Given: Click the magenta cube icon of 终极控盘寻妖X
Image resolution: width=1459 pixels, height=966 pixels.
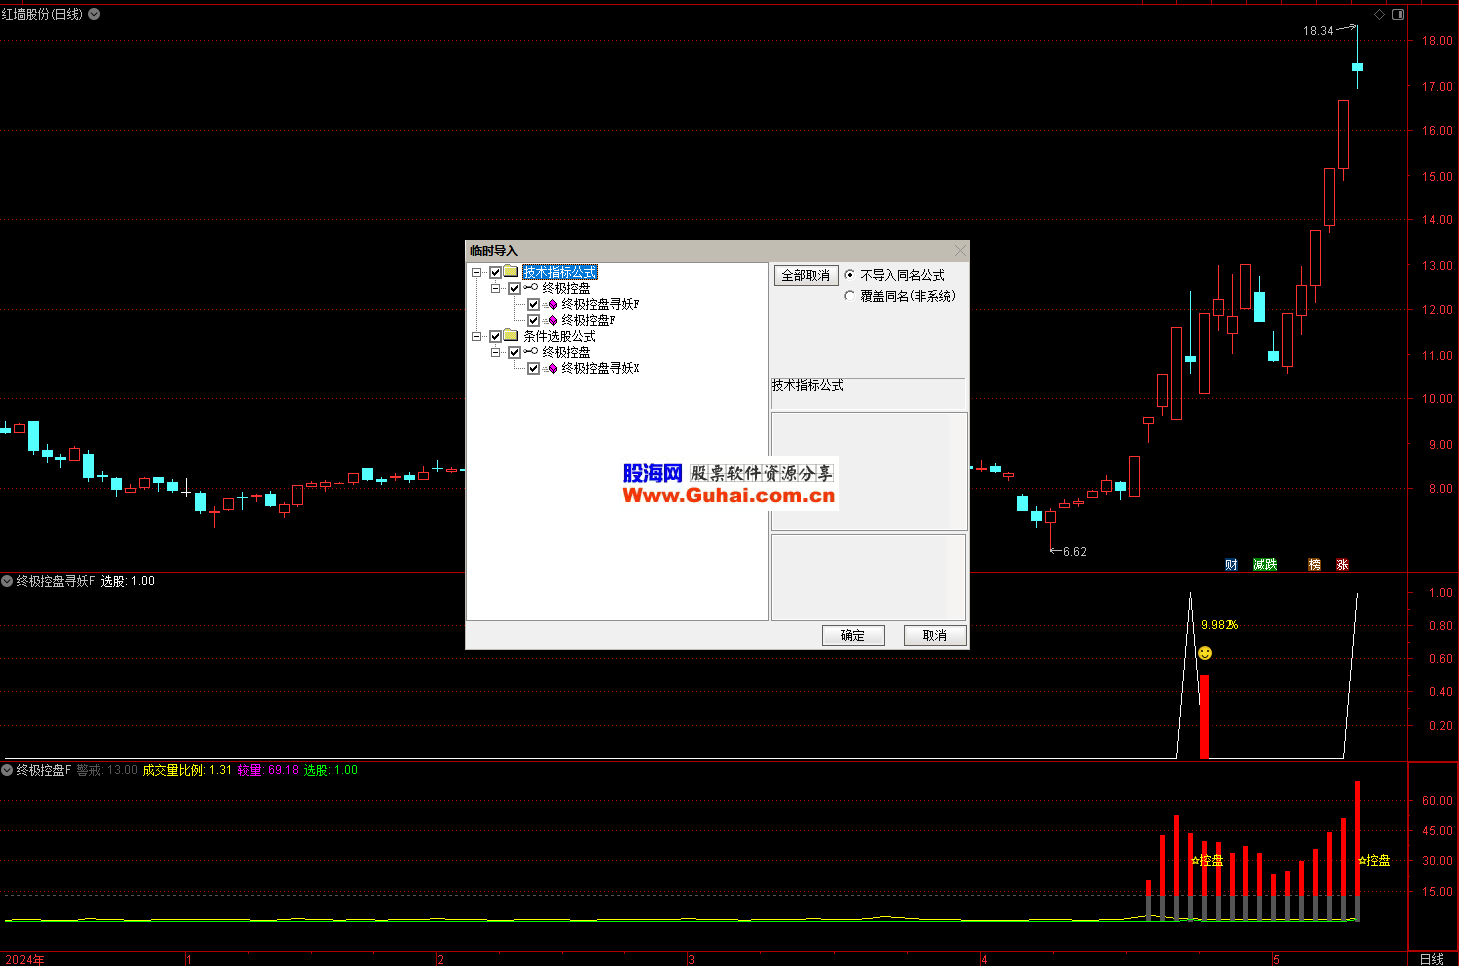Looking at the screenshot, I should pyautogui.click(x=551, y=368).
